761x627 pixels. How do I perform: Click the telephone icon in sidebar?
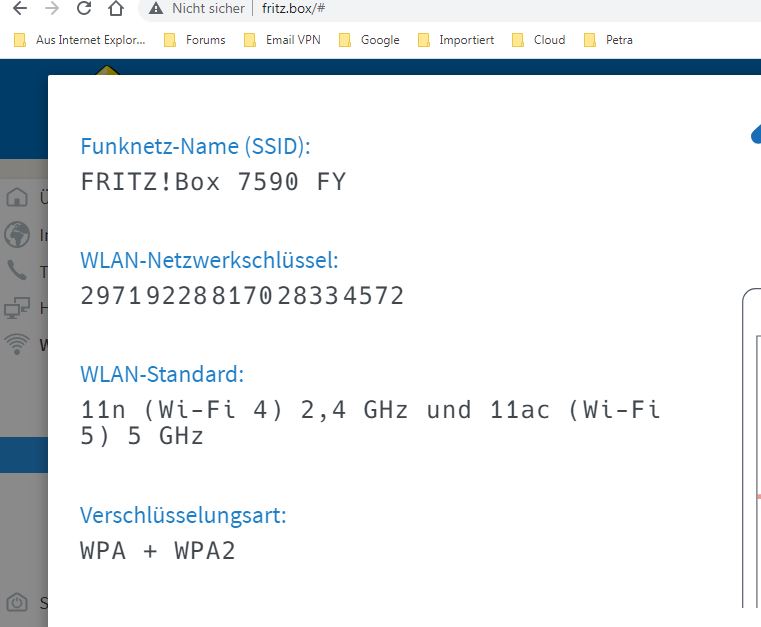[x=17, y=270]
